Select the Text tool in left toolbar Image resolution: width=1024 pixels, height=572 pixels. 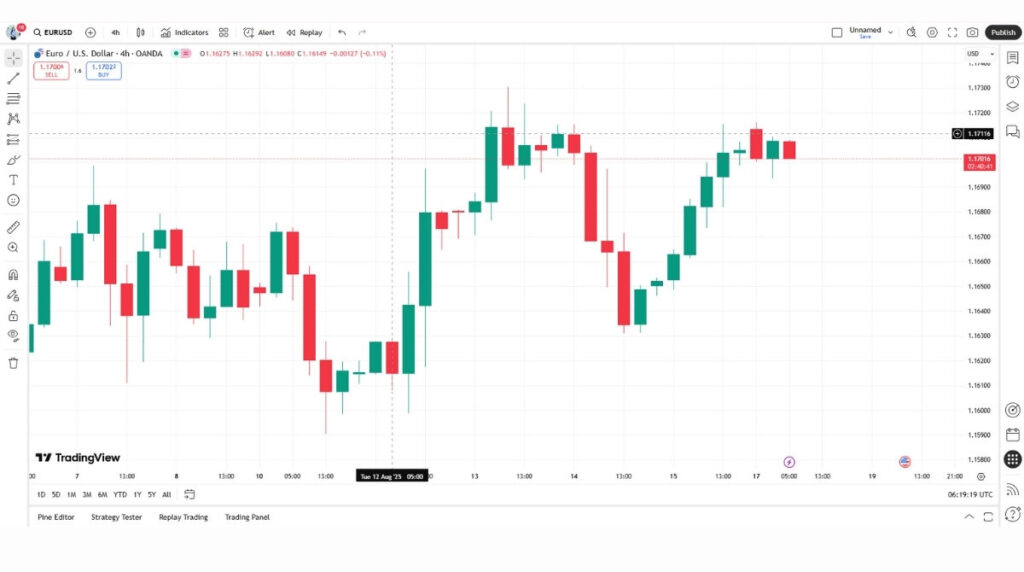point(13,180)
